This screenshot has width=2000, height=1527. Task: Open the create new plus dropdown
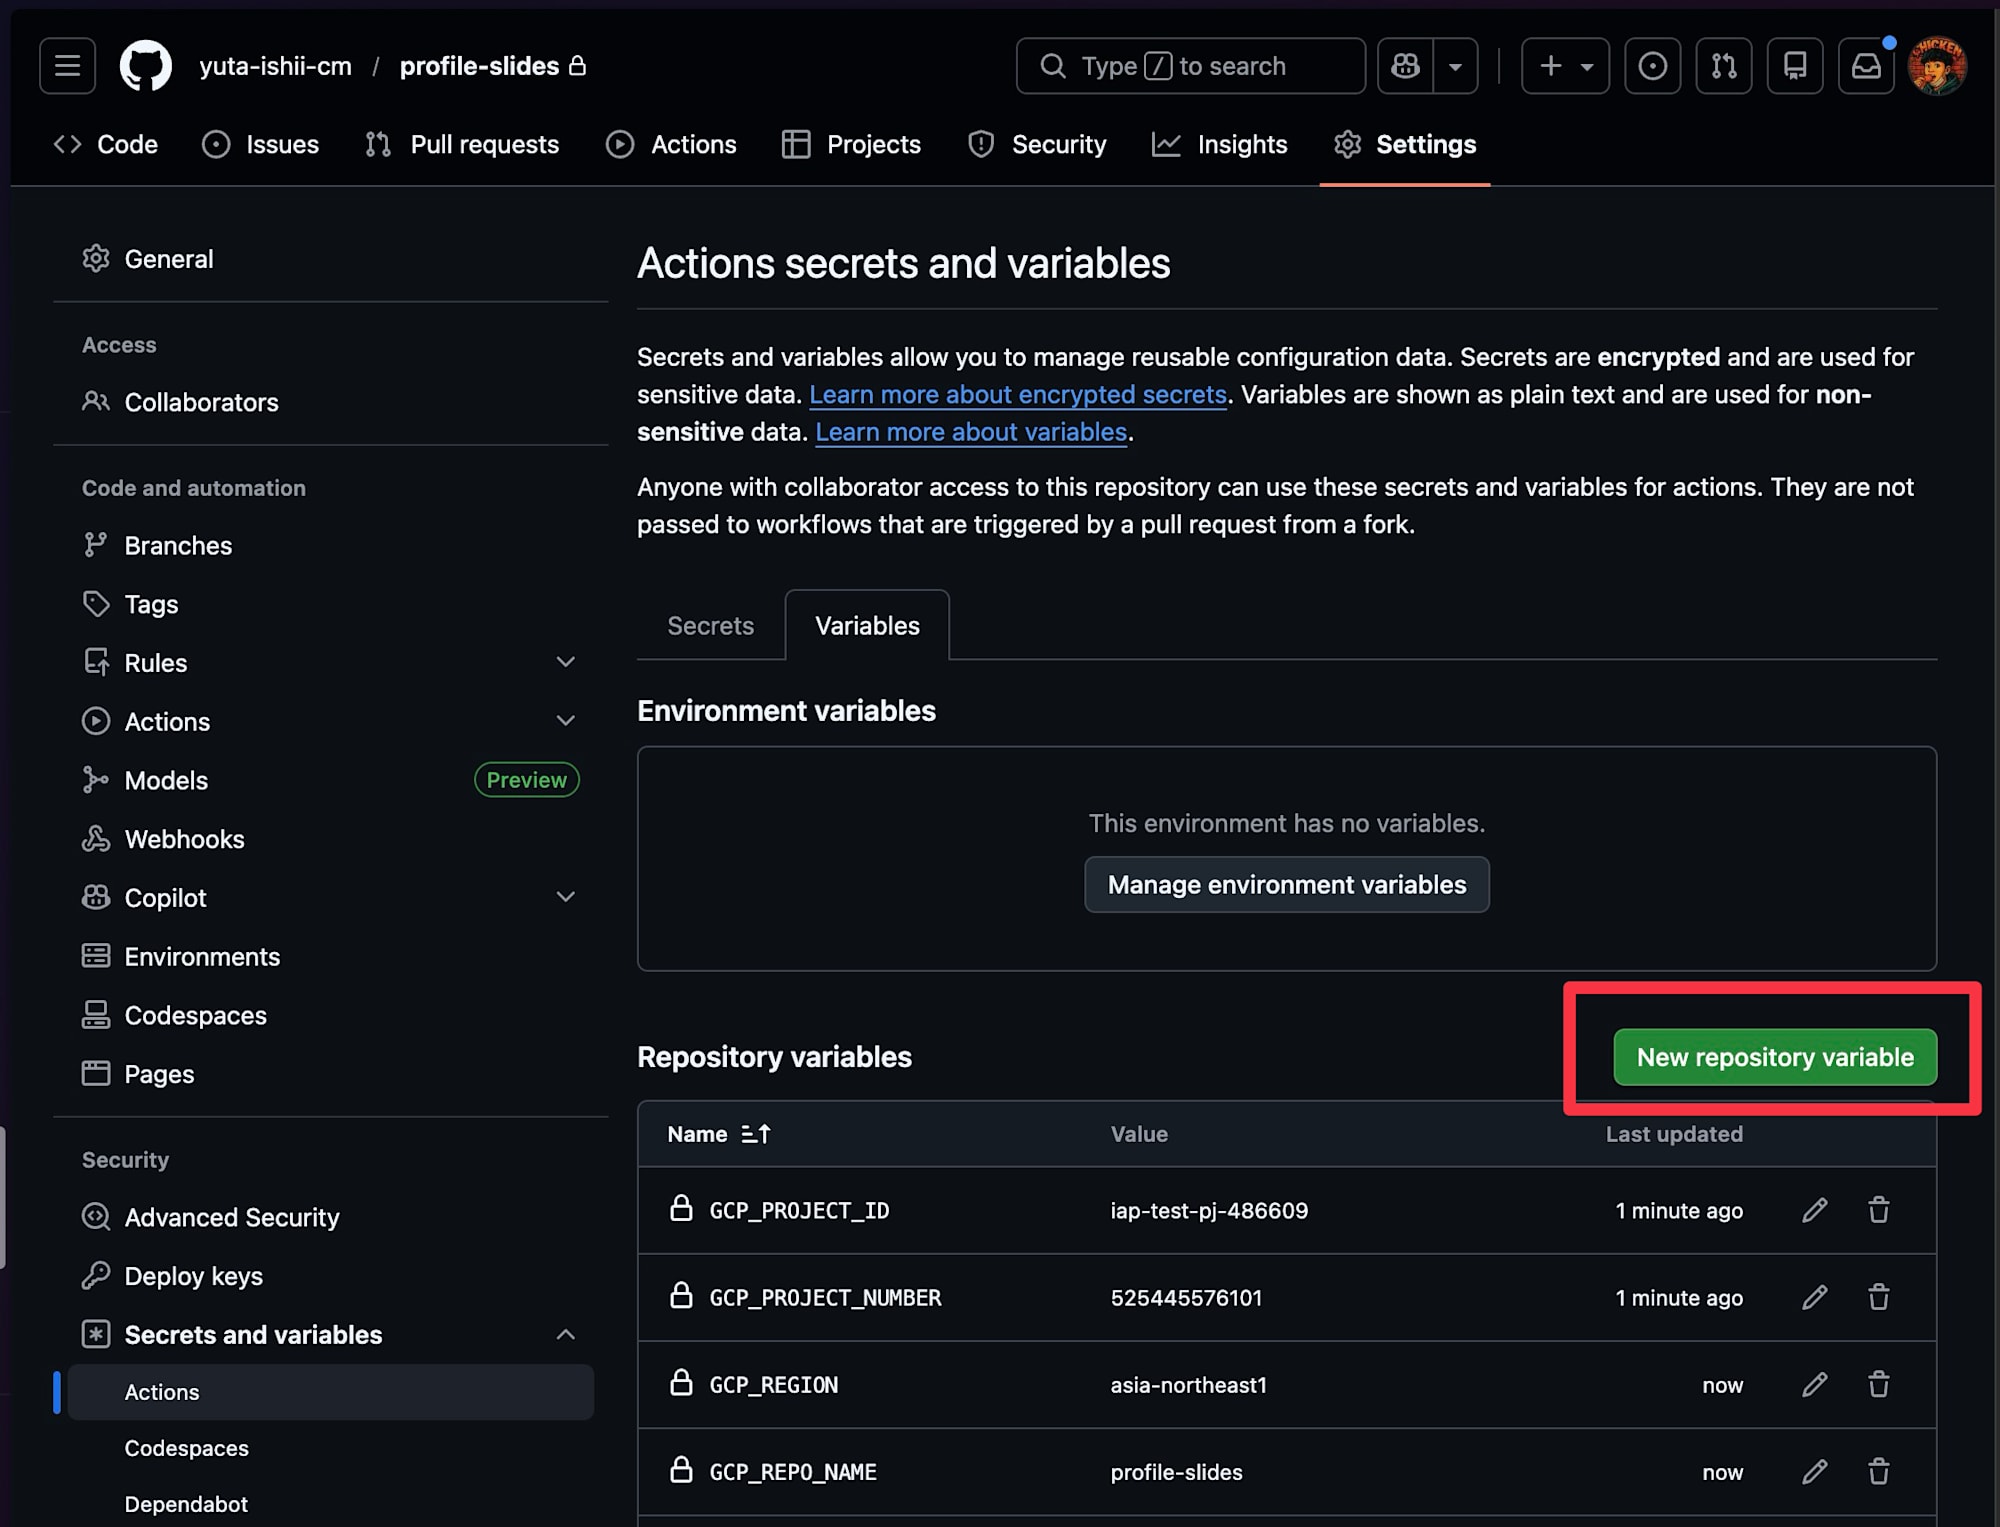[x=1565, y=66]
